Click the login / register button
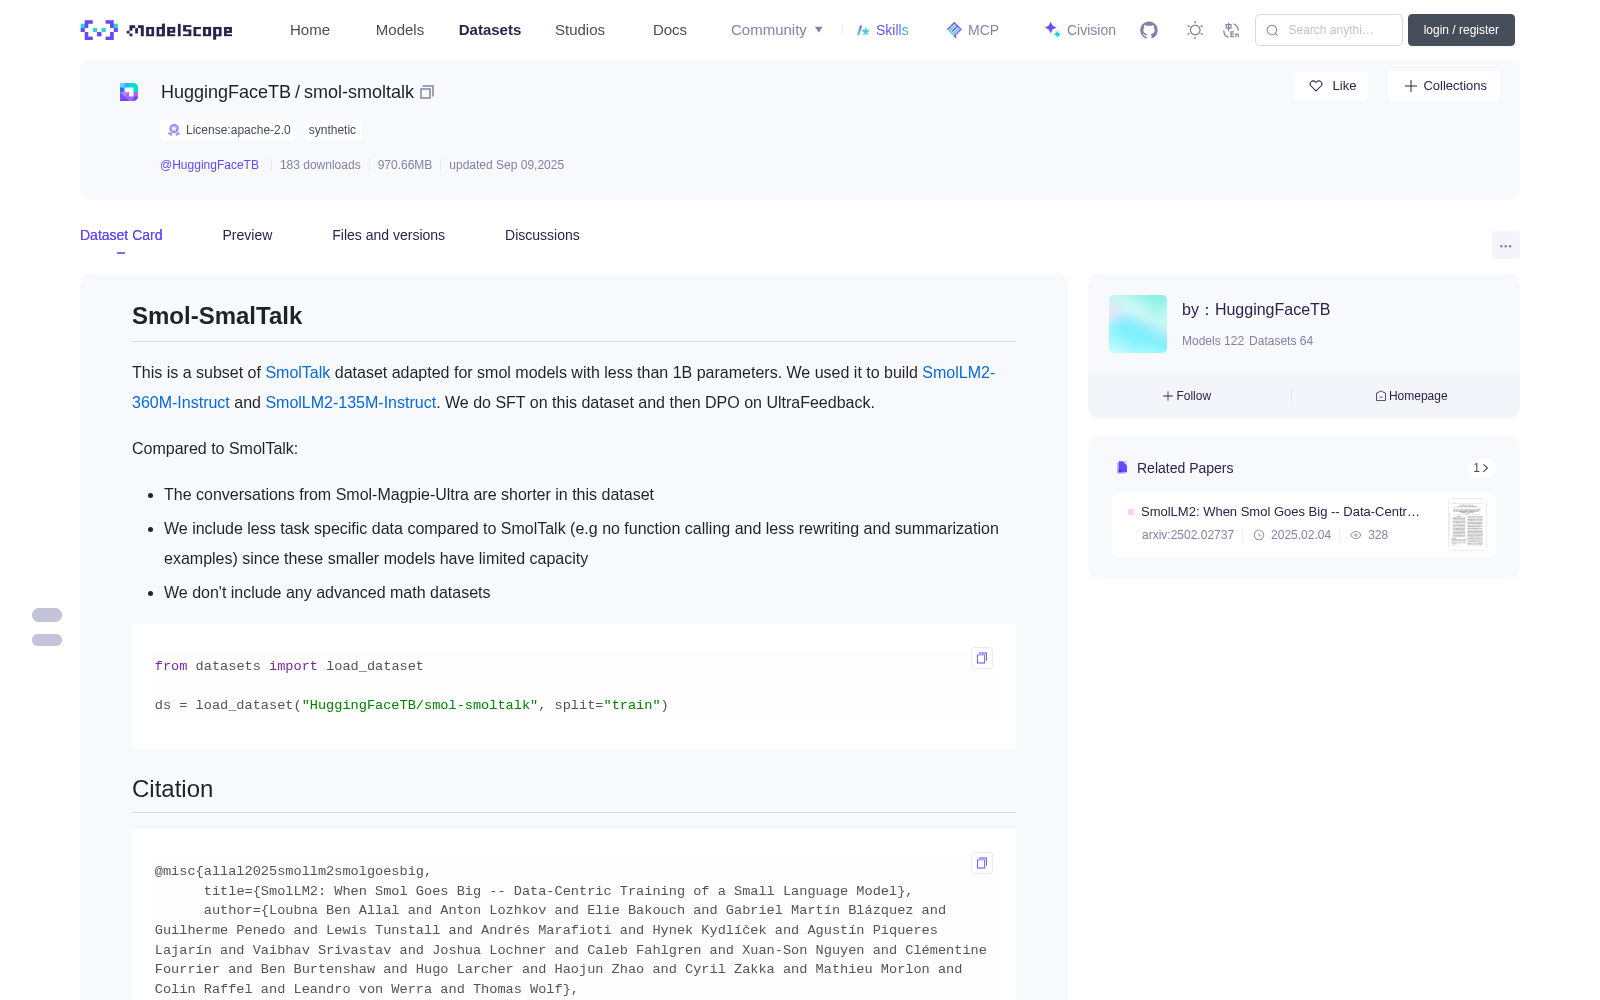This screenshot has height=1000, width=1600. [1461, 30]
